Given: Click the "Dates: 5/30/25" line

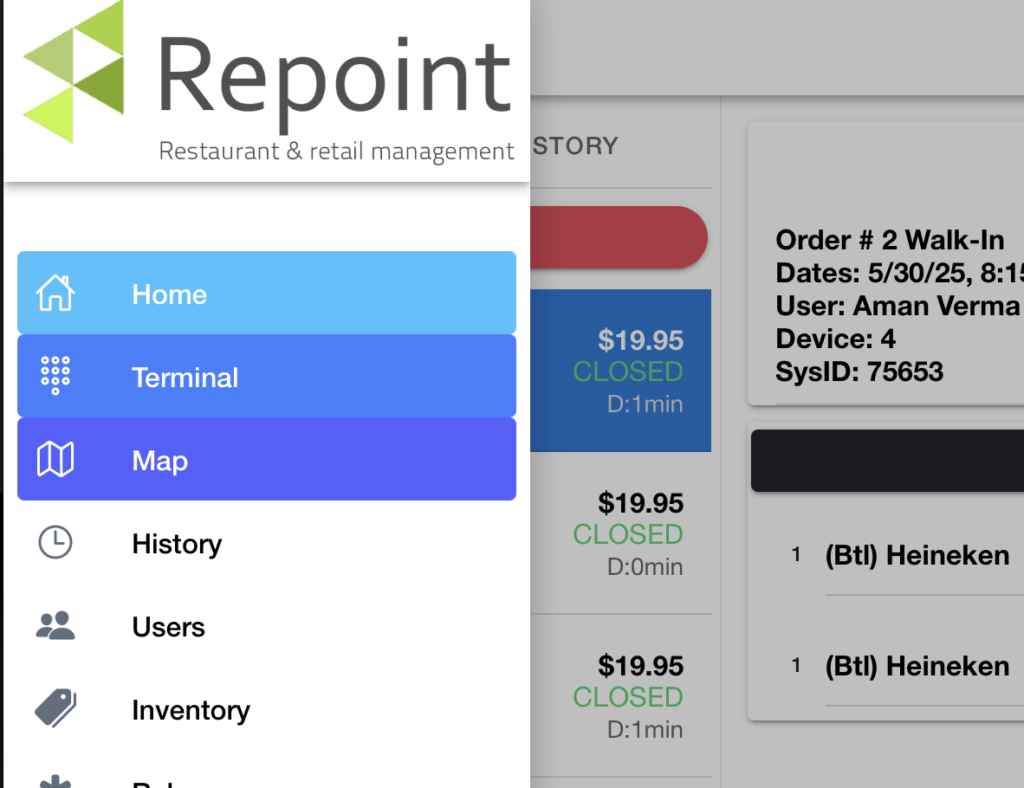Looking at the screenshot, I should (x=900, y=273).
